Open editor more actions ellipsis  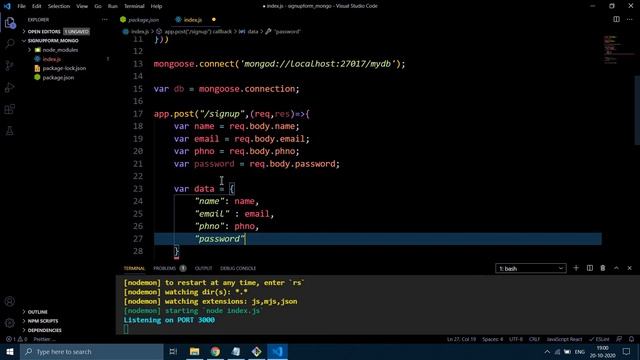pos(630,19)
